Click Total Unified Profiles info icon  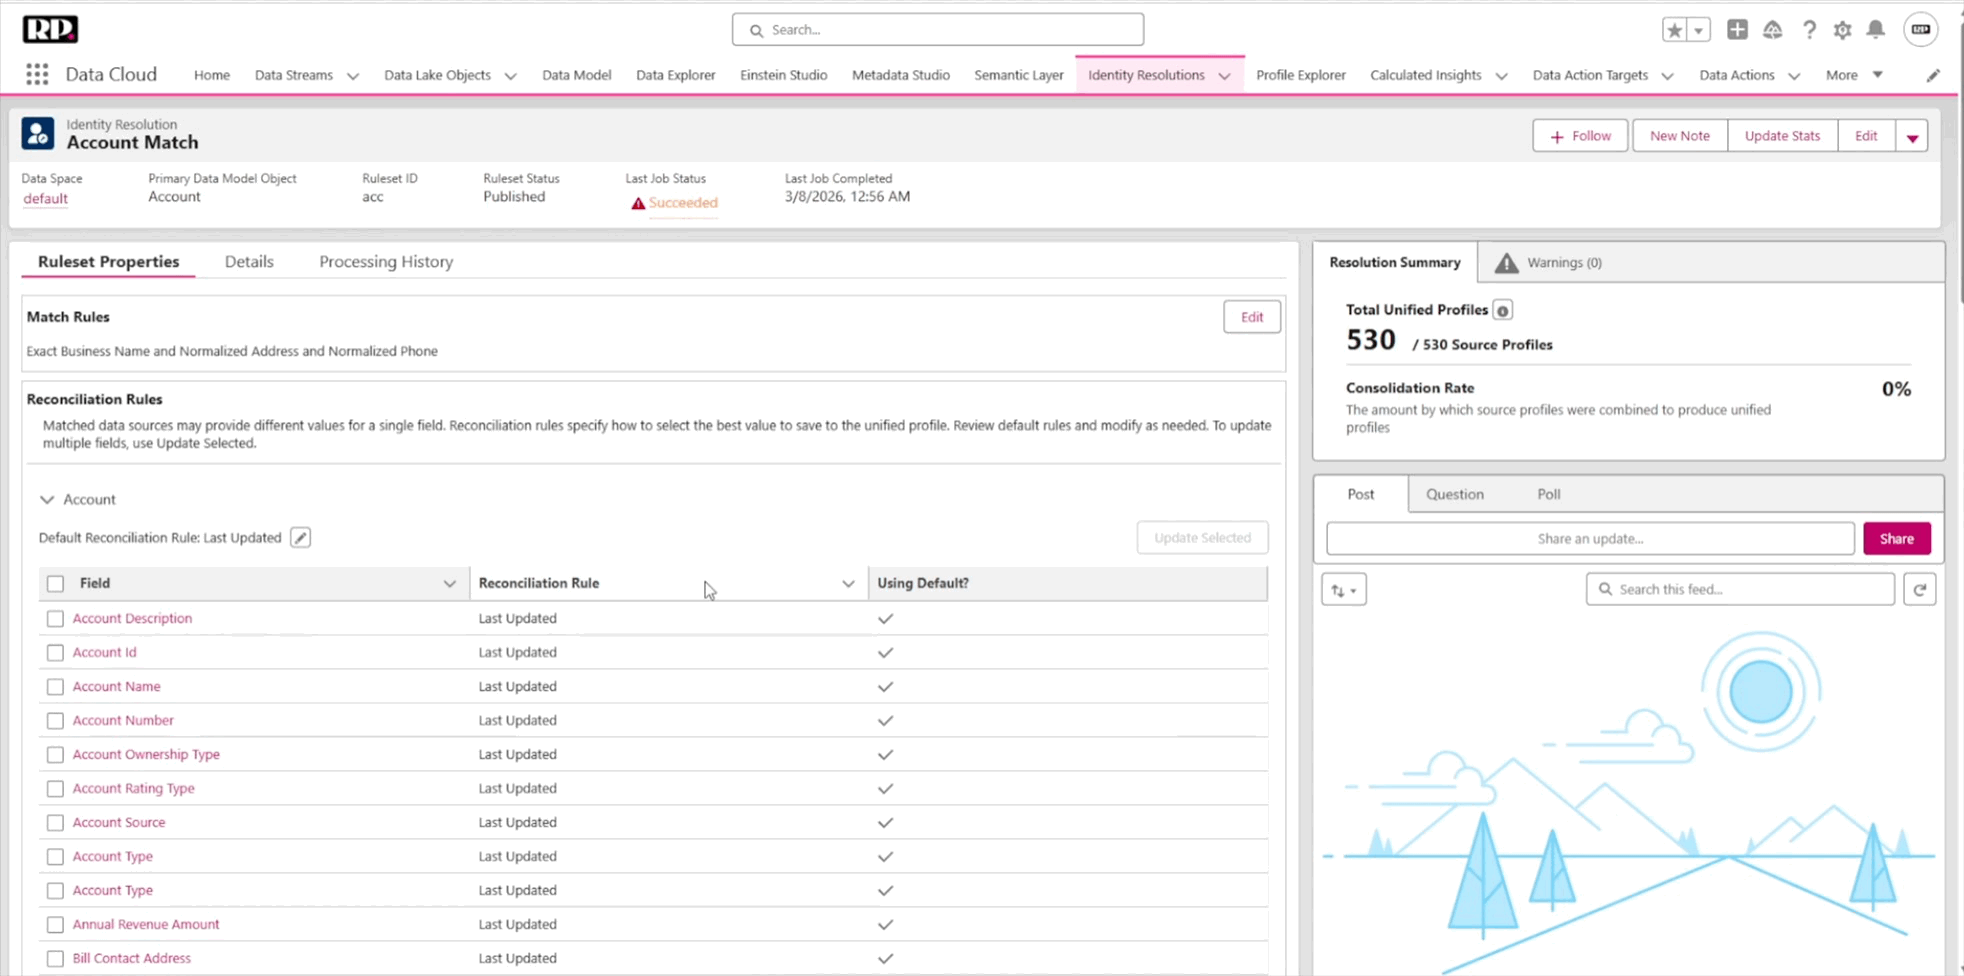(x=1502, y=310)
